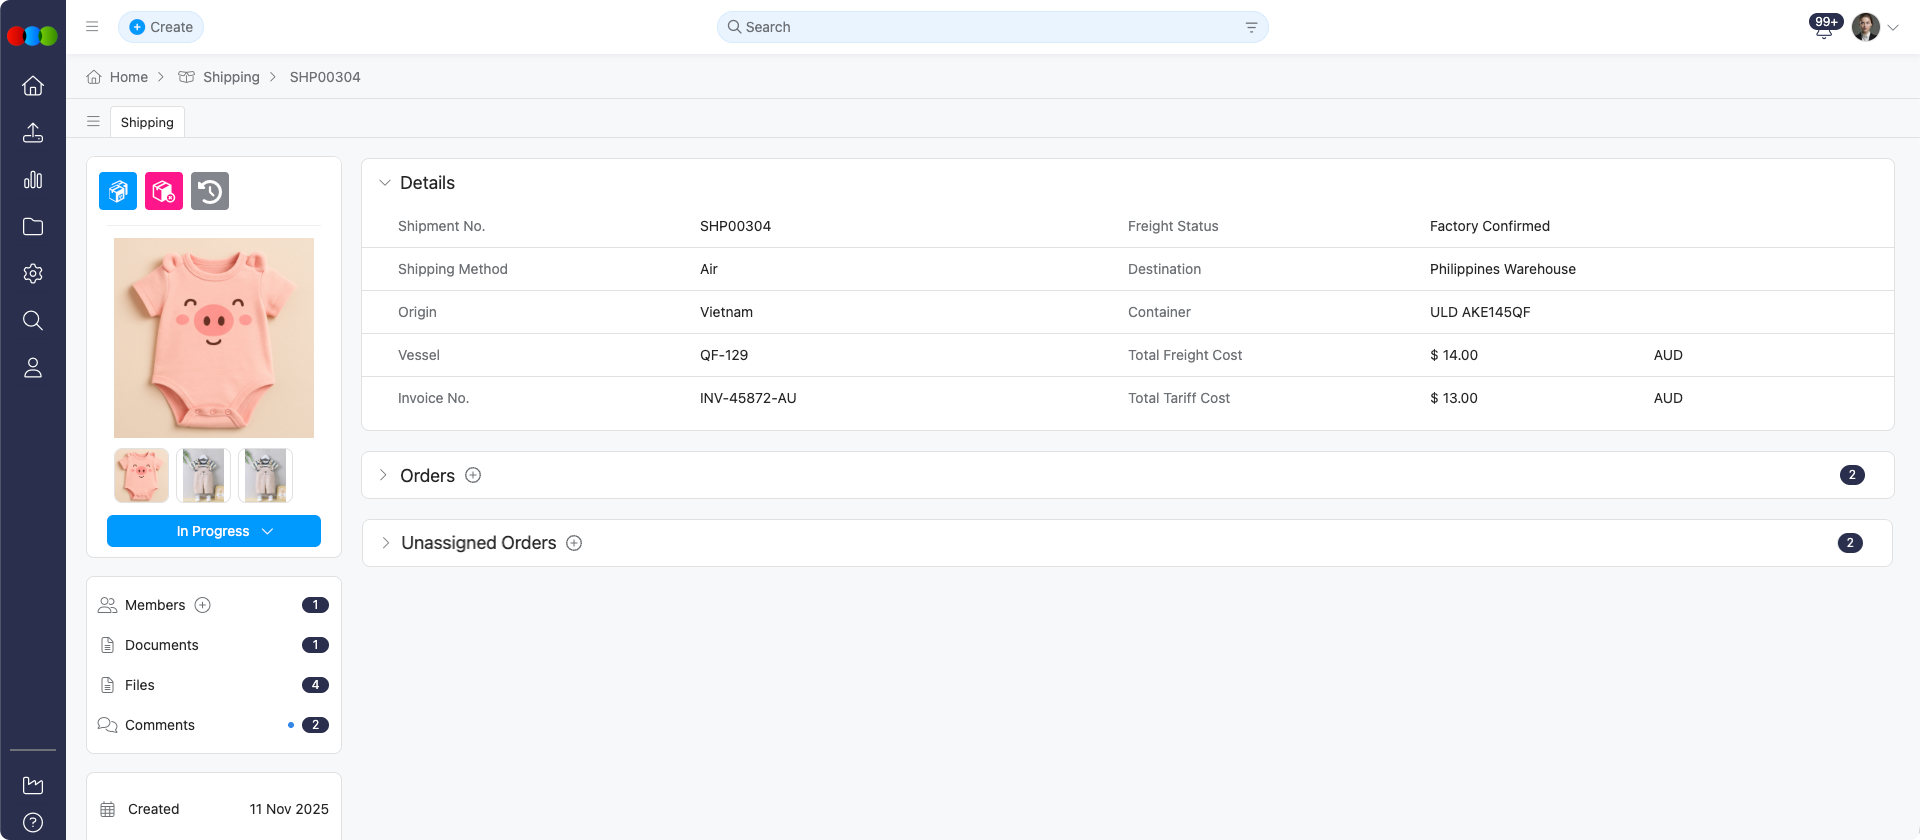Add a member with plus icon

(203, 605)
